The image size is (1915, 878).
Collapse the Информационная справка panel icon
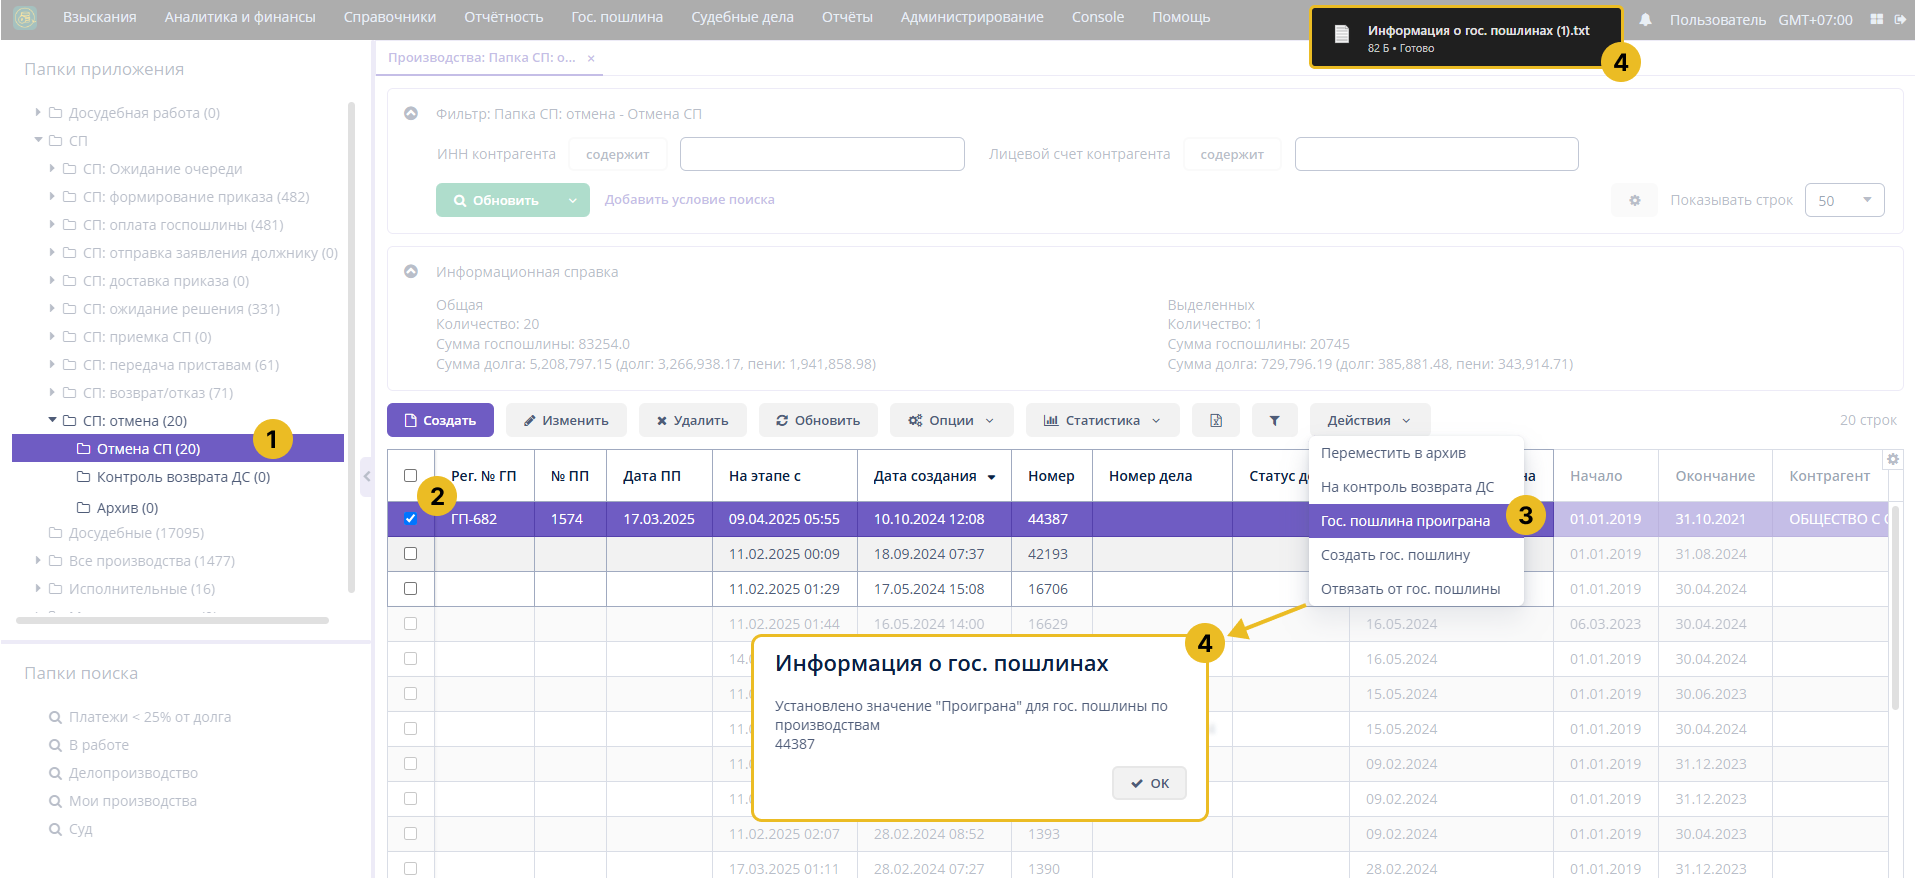pos(411,272)
